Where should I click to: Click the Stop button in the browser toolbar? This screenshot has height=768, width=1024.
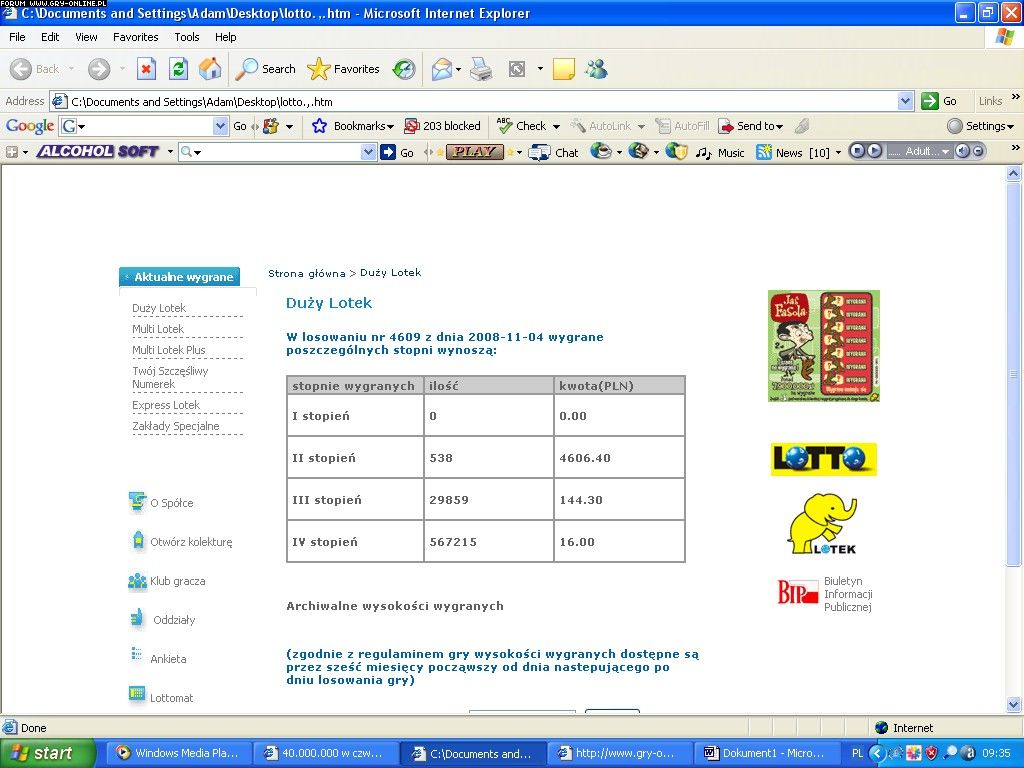point(146,69)
